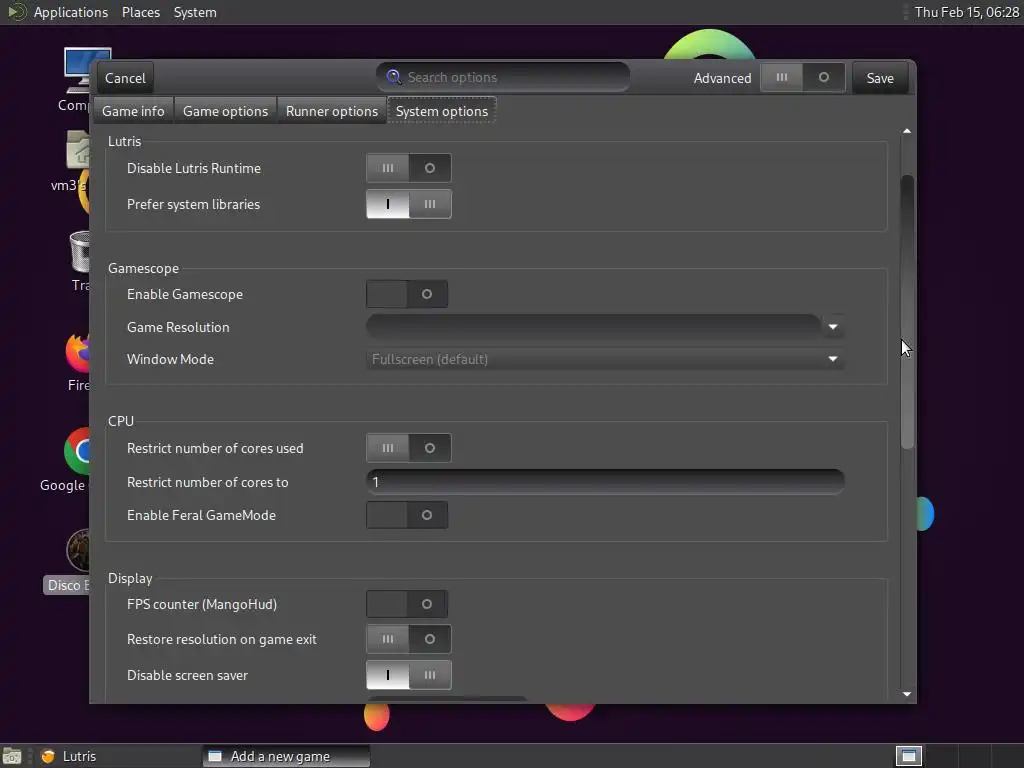
Task: Open the Applications menu
Action: (x=71, y=12)
